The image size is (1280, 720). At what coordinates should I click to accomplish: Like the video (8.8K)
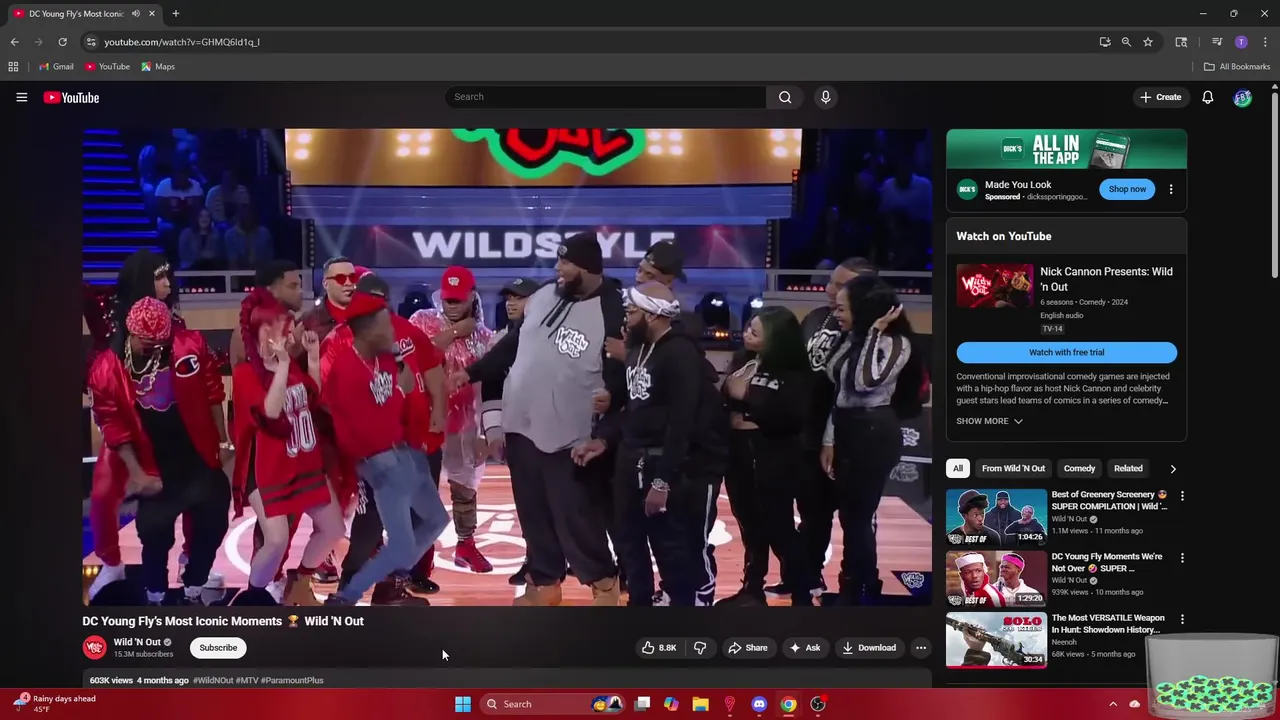coord(659,648)
